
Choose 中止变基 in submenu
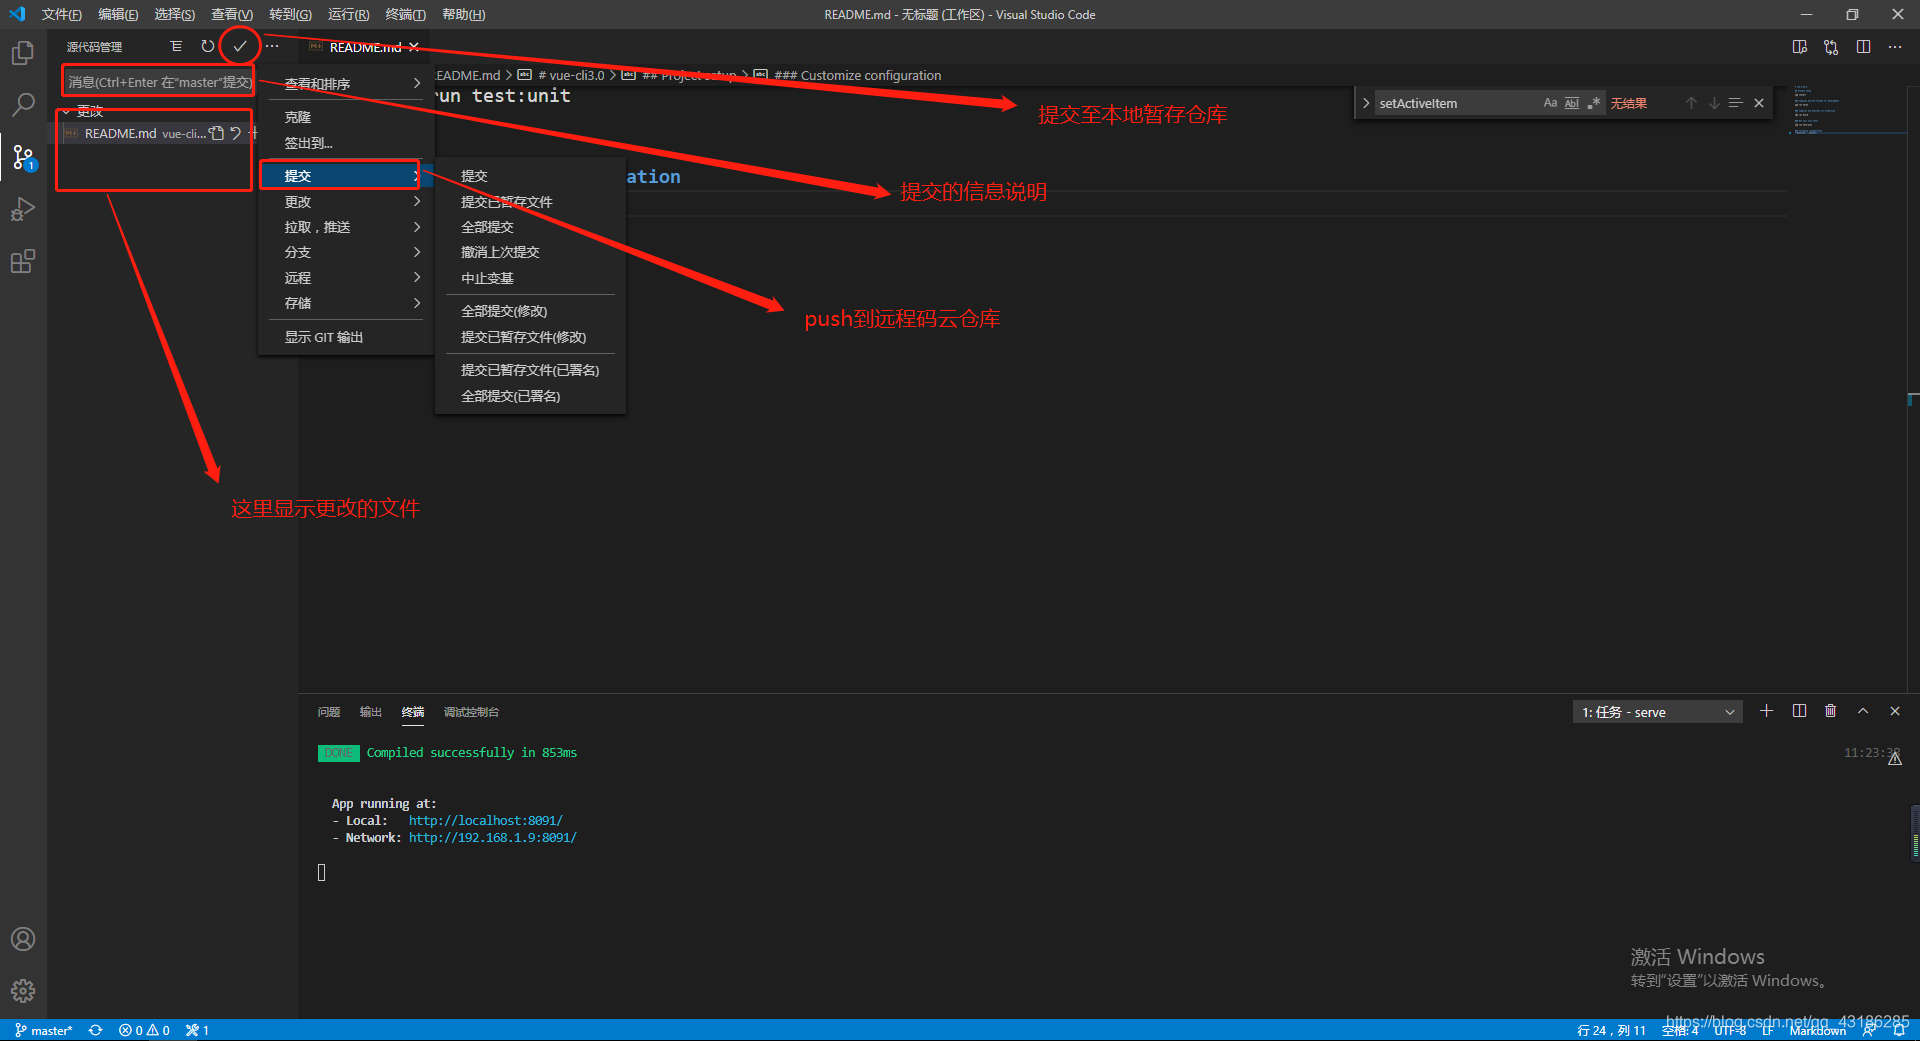(530, 278)
